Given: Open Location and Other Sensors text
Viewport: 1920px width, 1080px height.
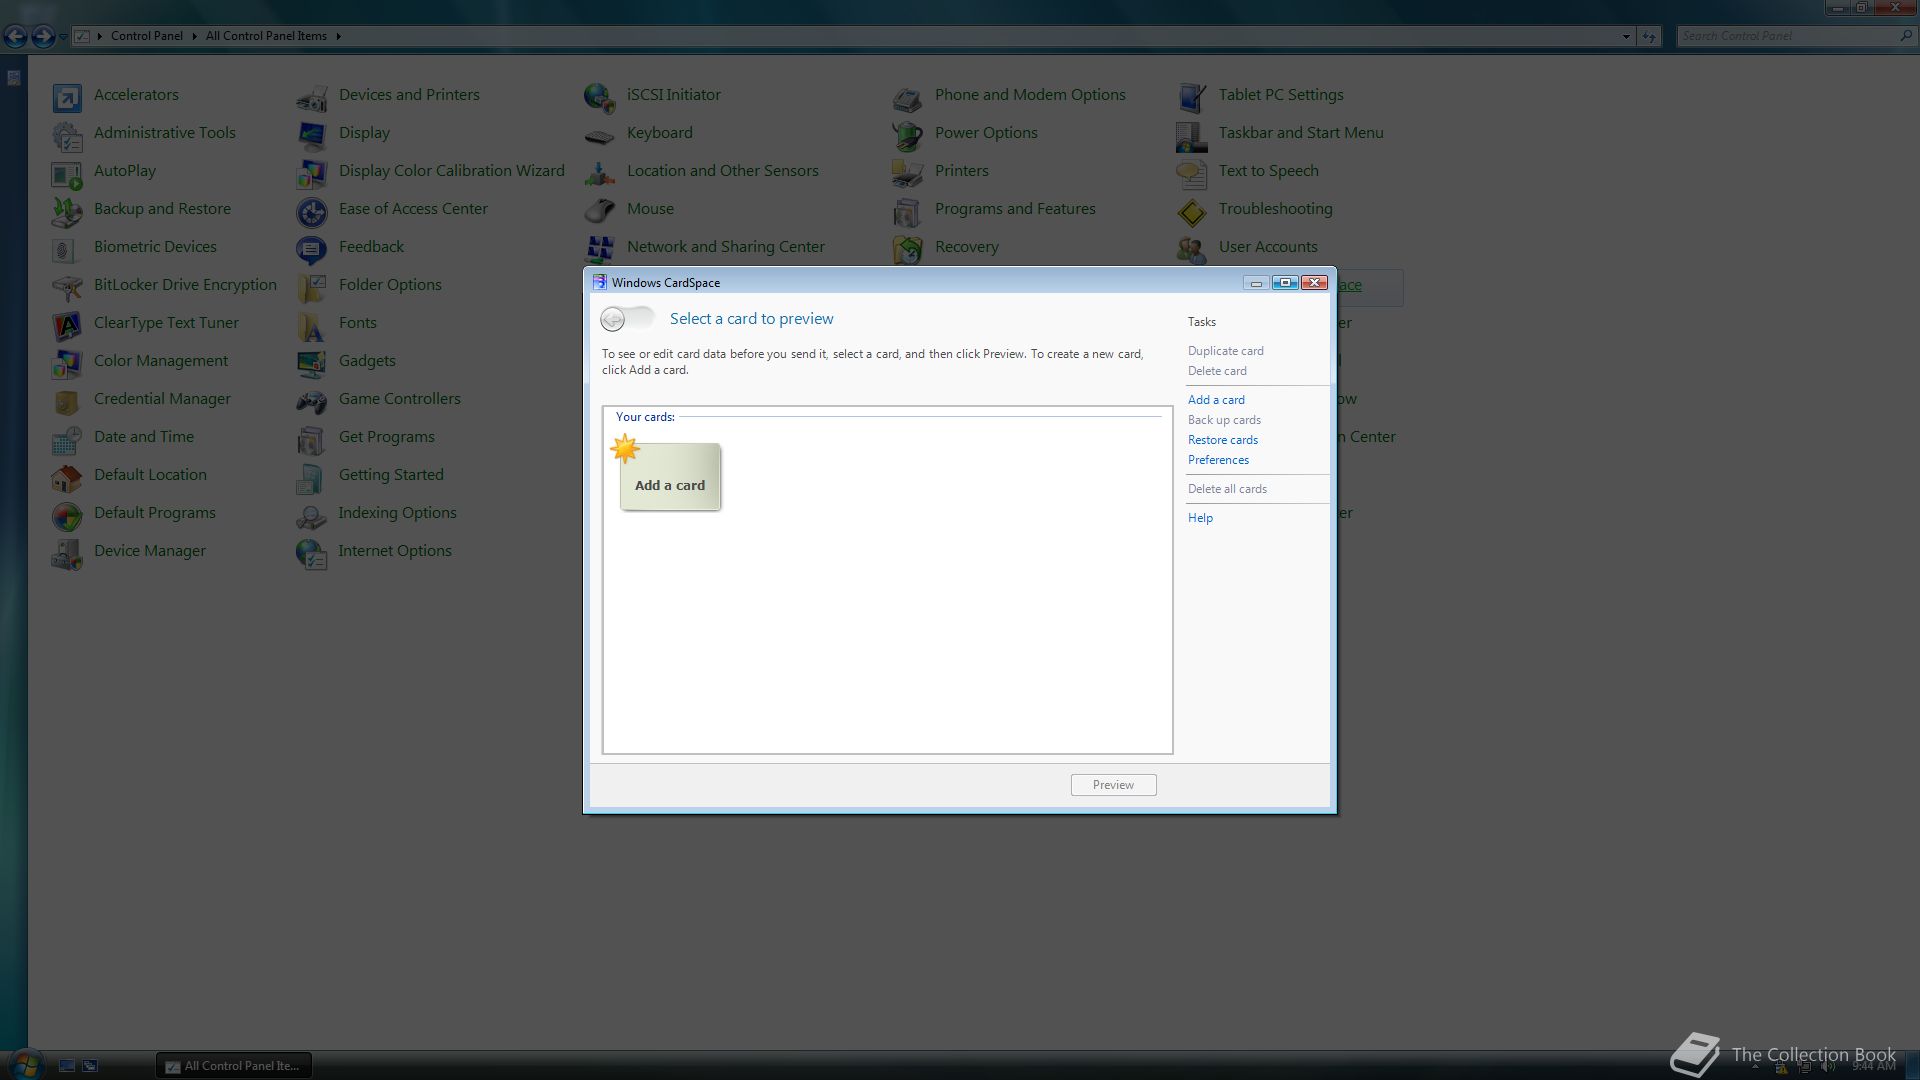Looking at the screenshot, I should (x=722, y=171).
